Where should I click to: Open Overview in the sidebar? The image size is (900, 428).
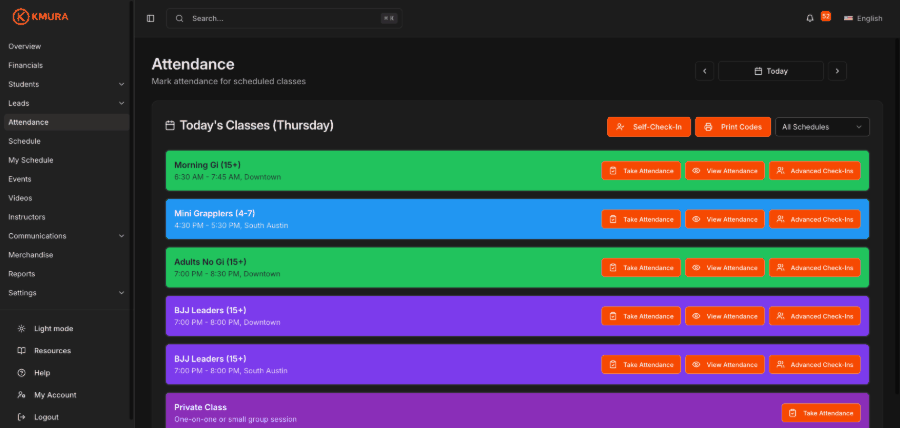(67, 46)
